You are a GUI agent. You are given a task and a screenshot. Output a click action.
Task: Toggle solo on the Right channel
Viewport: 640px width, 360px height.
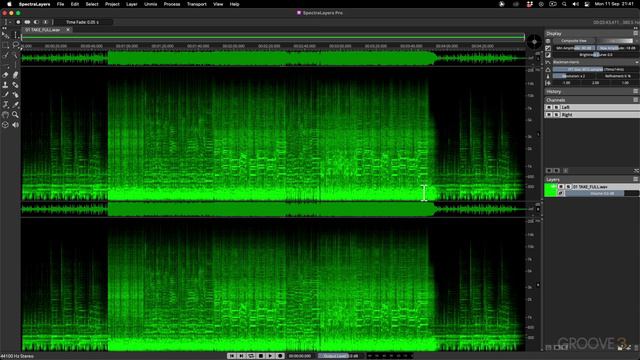pyautogui.click(x=556, y=115)
